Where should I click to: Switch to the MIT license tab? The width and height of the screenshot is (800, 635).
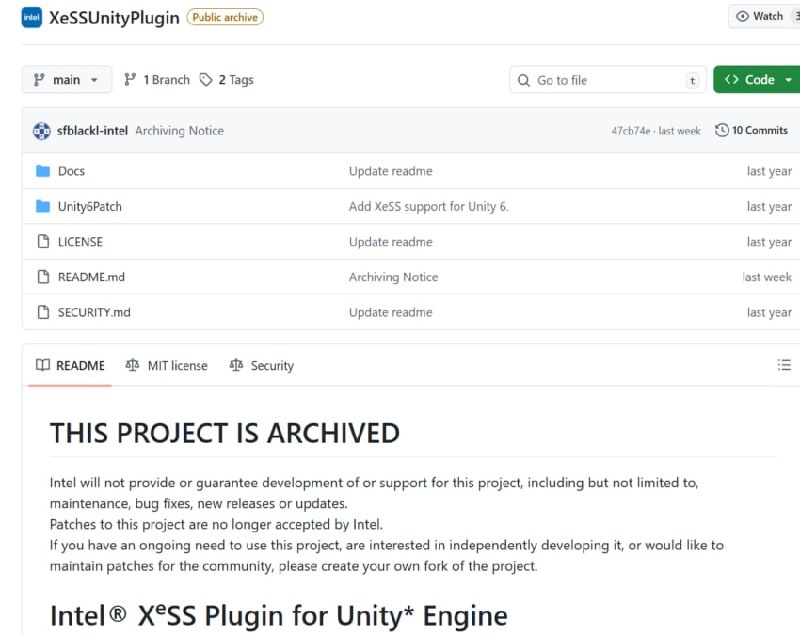167,366
